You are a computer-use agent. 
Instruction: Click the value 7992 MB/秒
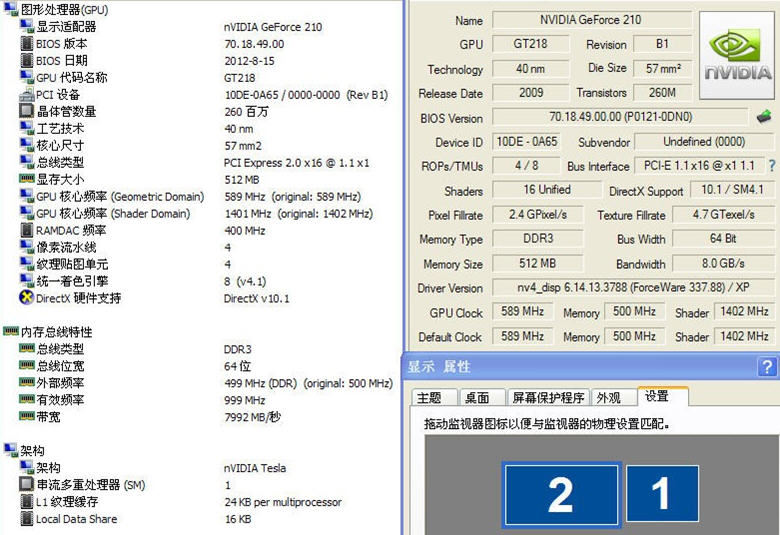[252, 417]
